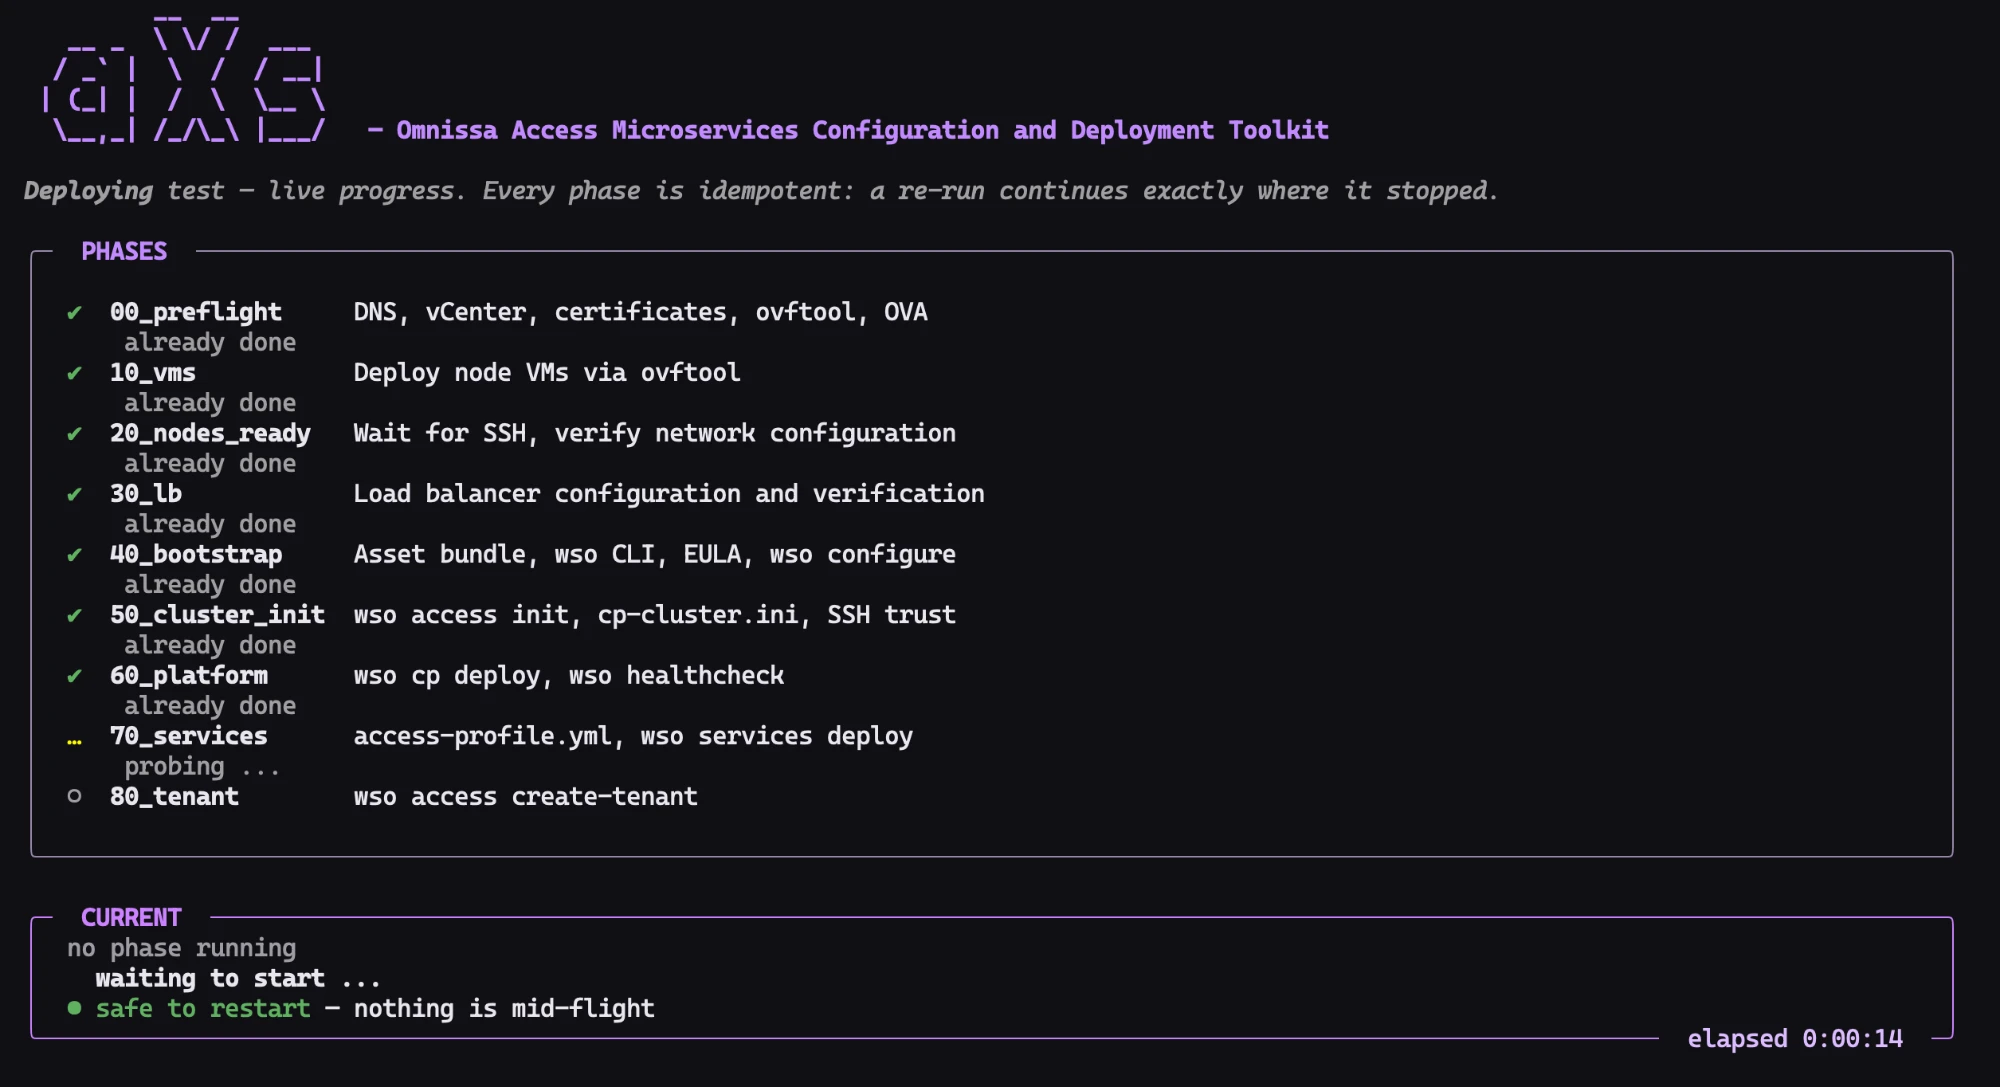Select the 30_lb phase name
The width and height of the screenshot is (2000, 1087).
[146, 494]
